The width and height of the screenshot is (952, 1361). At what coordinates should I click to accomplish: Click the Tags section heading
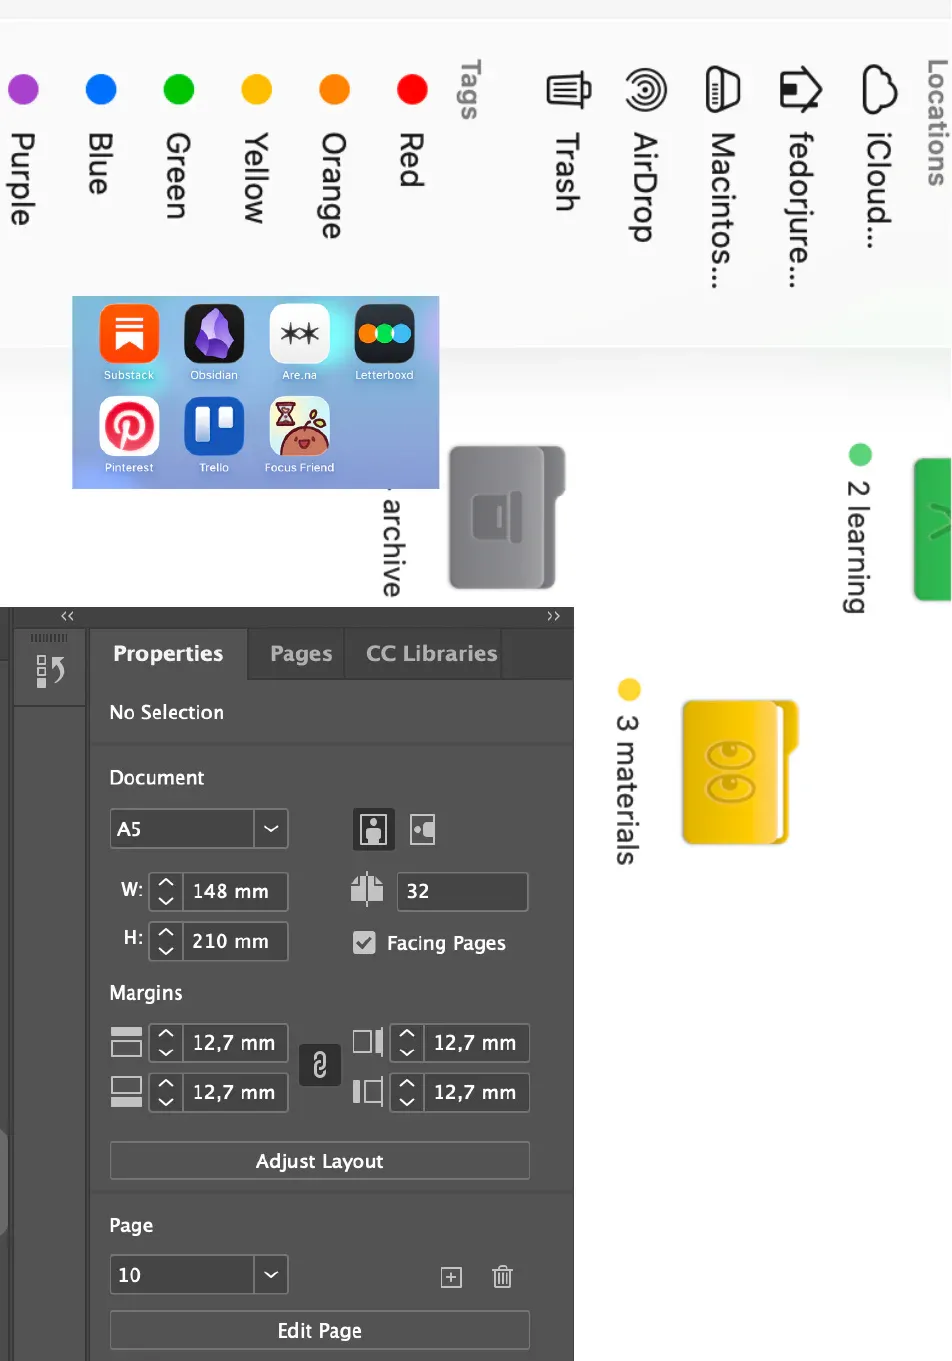pos(470,89)
